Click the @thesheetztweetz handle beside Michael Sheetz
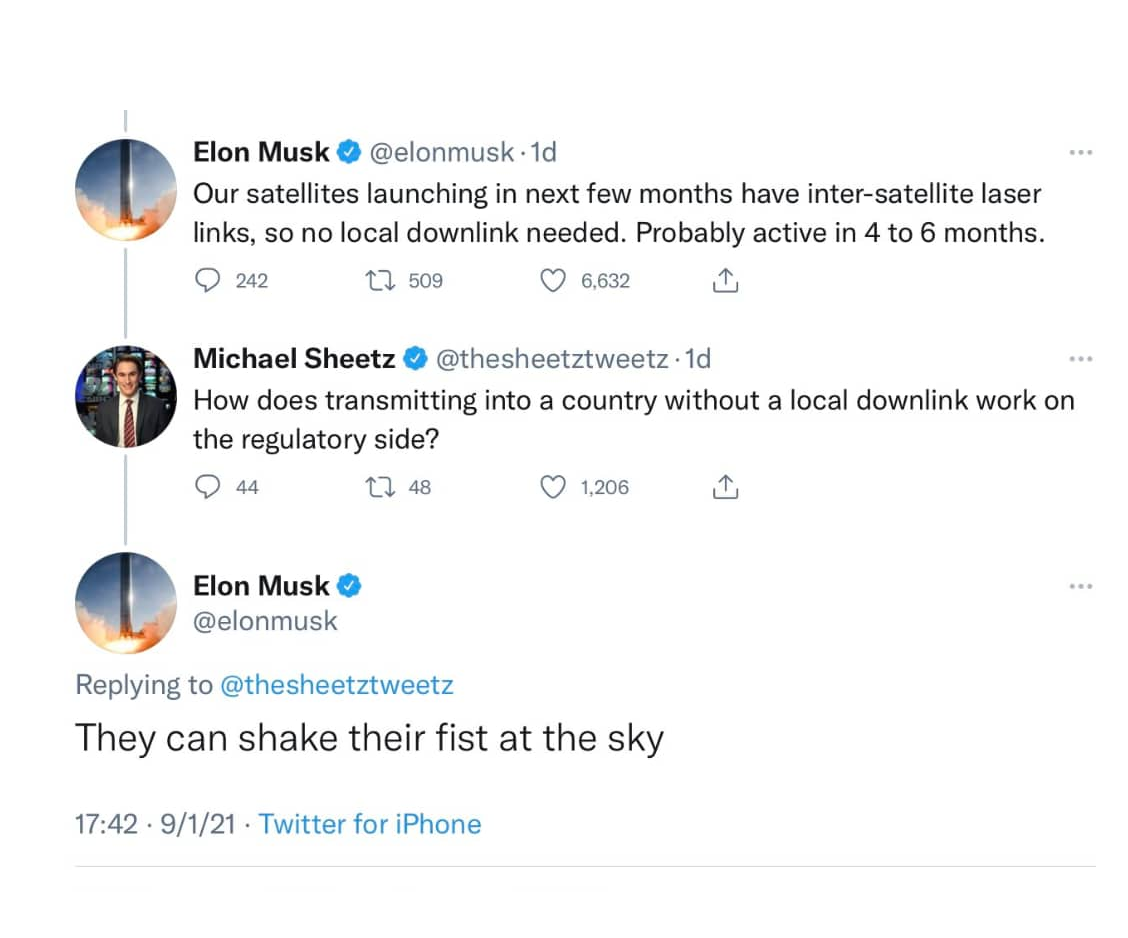The image size is (1128, 938). pyautogui.click(x=552, y=358)
